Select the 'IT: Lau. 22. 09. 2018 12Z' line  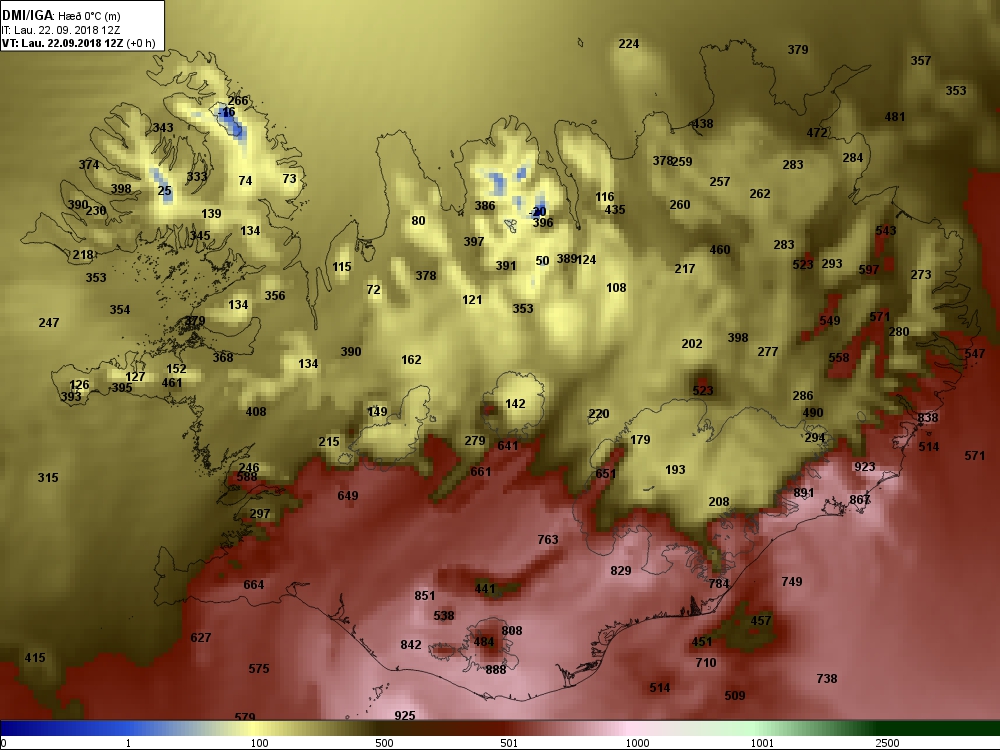61,29
